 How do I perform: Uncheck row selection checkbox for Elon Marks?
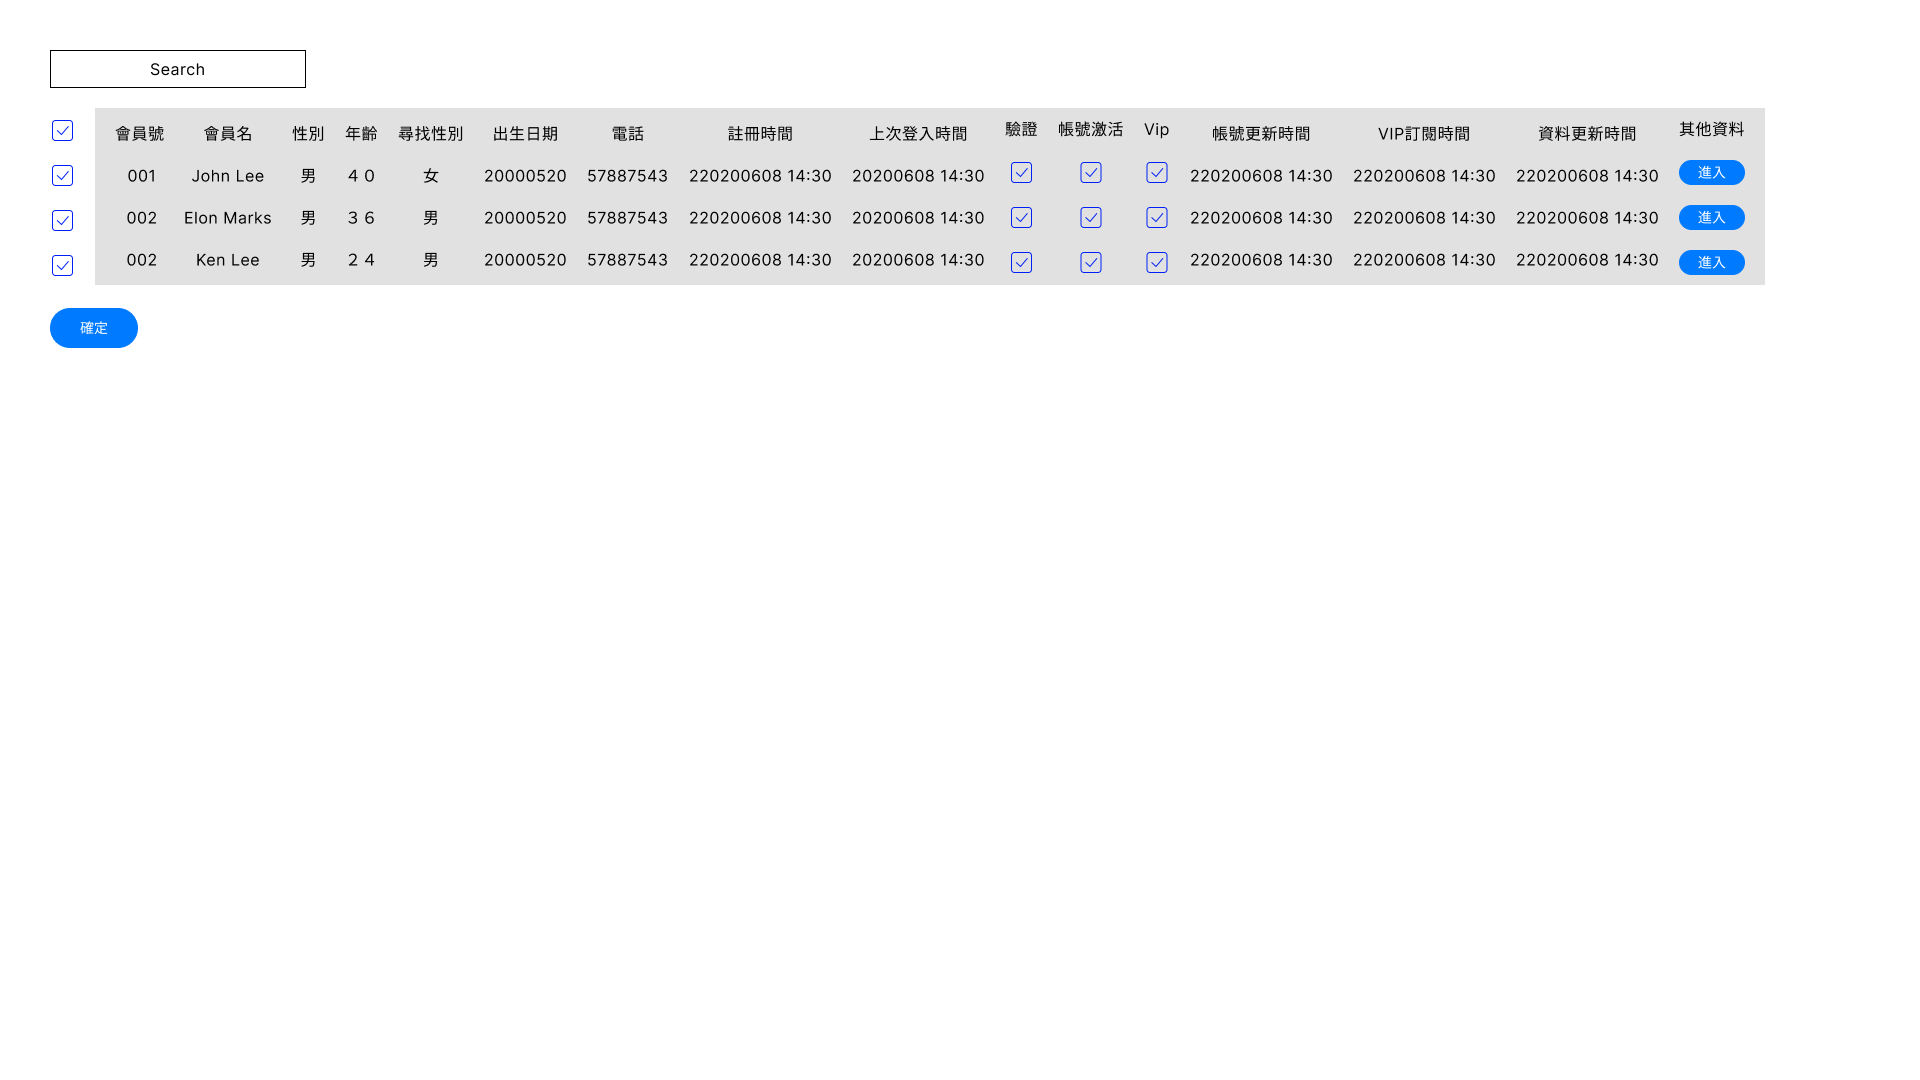click(x=62, y=220)
